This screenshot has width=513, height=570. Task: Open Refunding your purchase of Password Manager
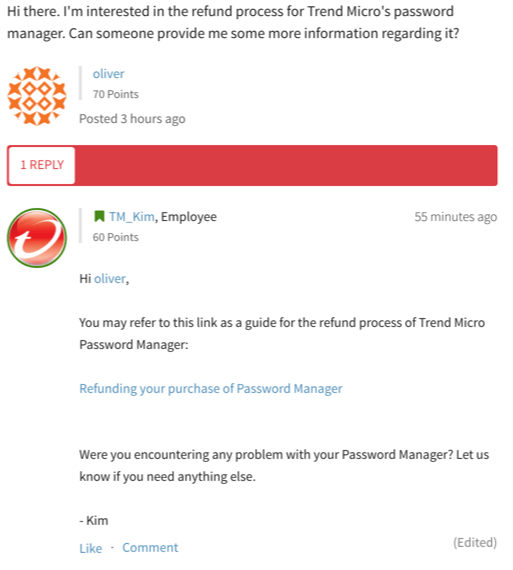pyautogui.click(x=211, y=389)
